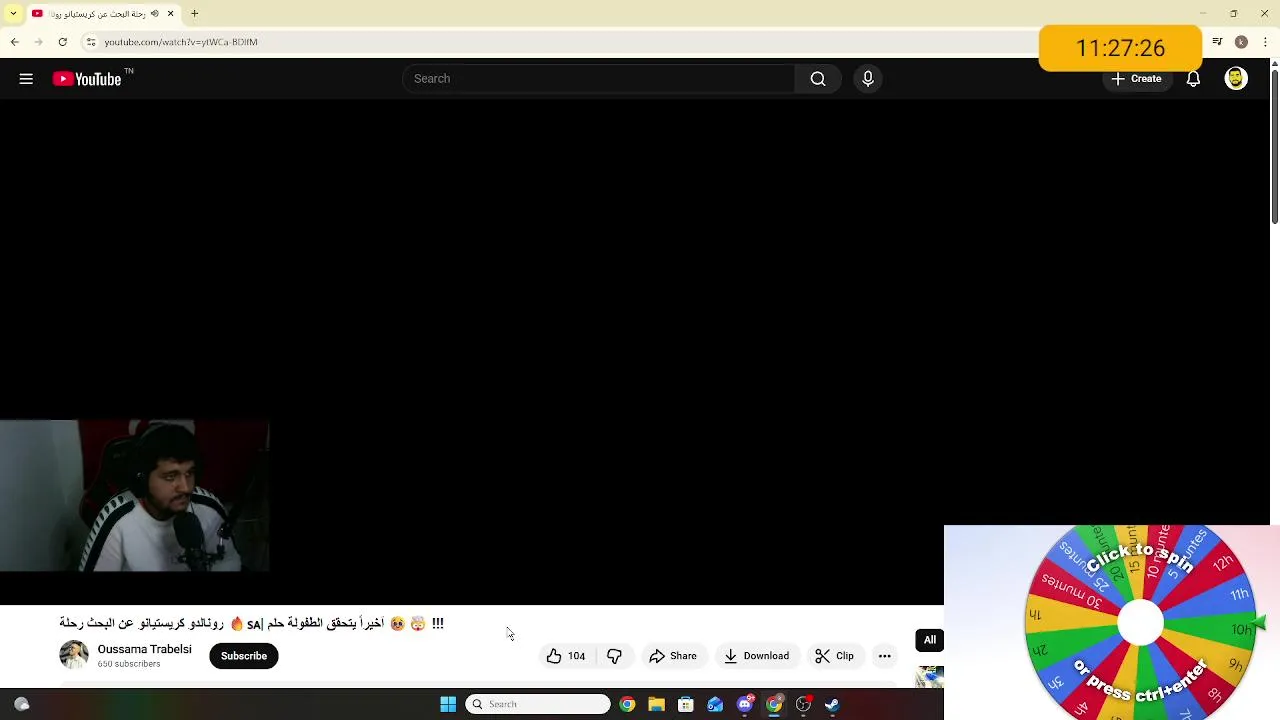
Task: Open Microsoft Store from the taskbar
Action: tap(686, 704)
